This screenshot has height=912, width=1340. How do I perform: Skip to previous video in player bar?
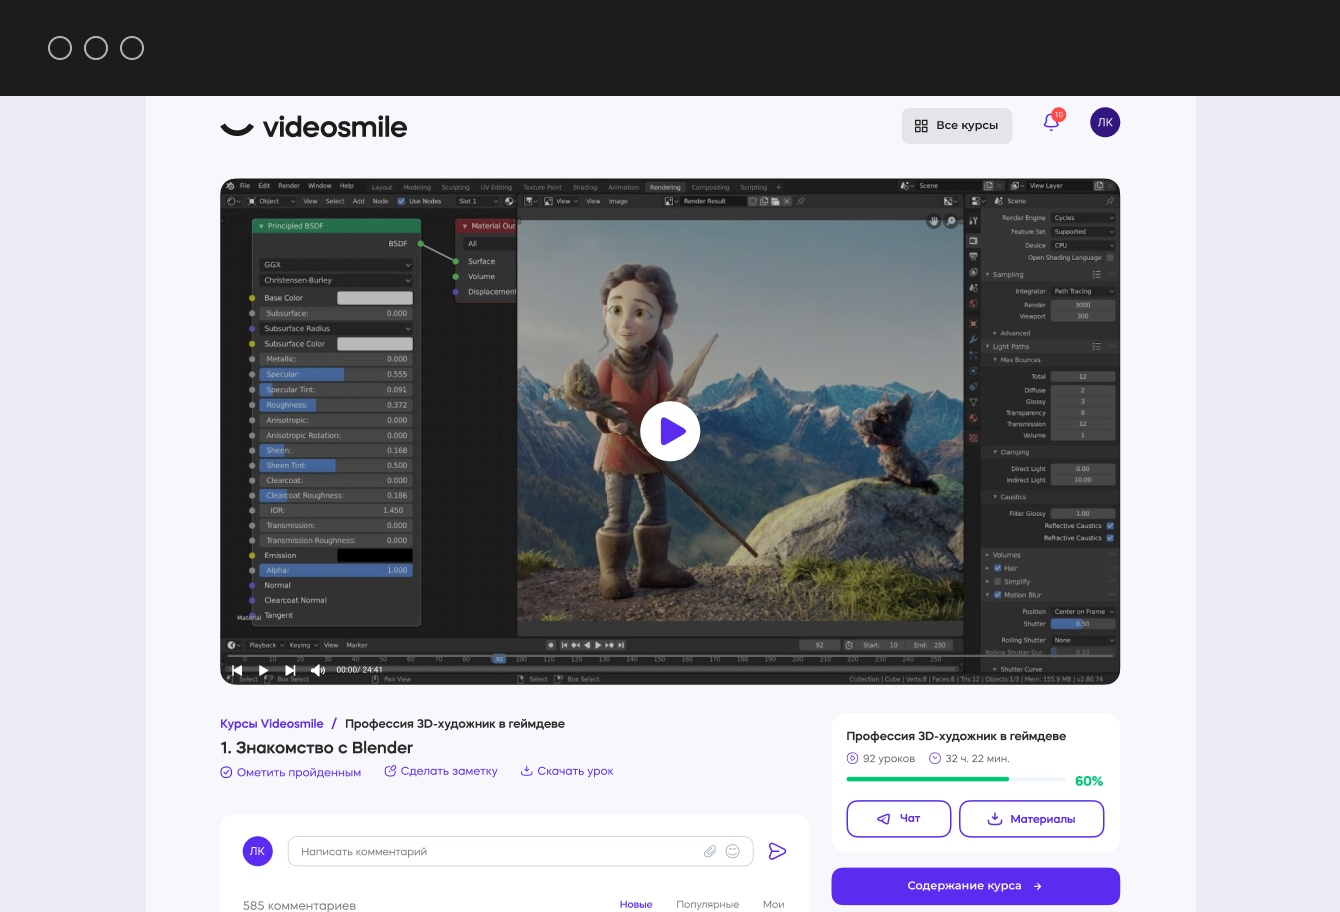coord(236,670)
